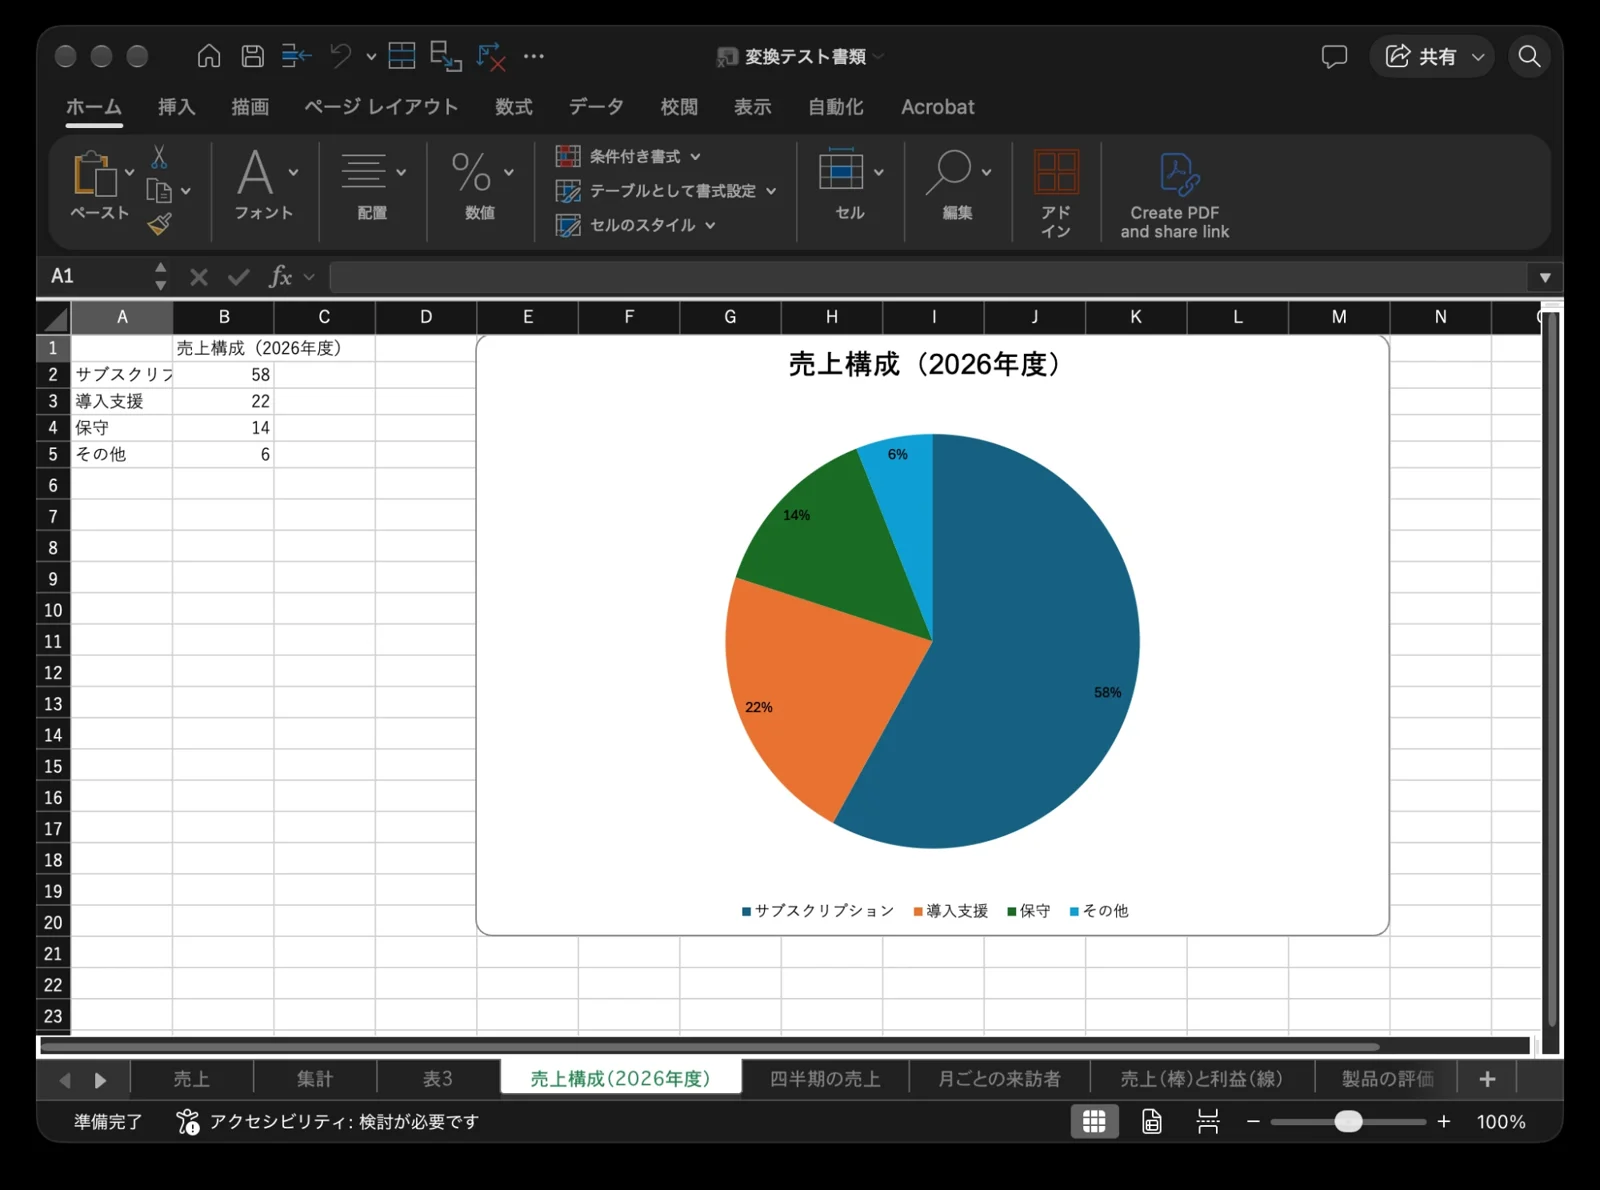Open the 校閲 ribbon tab
The height and width of the screenshot is (1190, 1600).
[x=679, y=107]
